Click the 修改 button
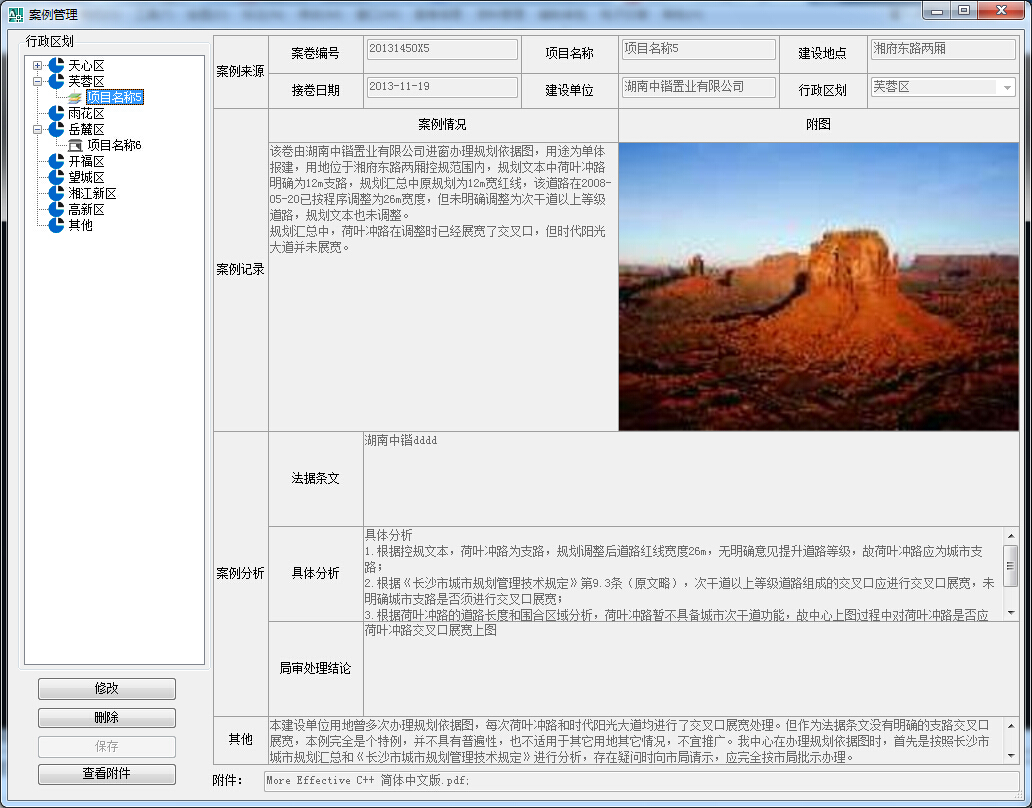 click(107, 688)
